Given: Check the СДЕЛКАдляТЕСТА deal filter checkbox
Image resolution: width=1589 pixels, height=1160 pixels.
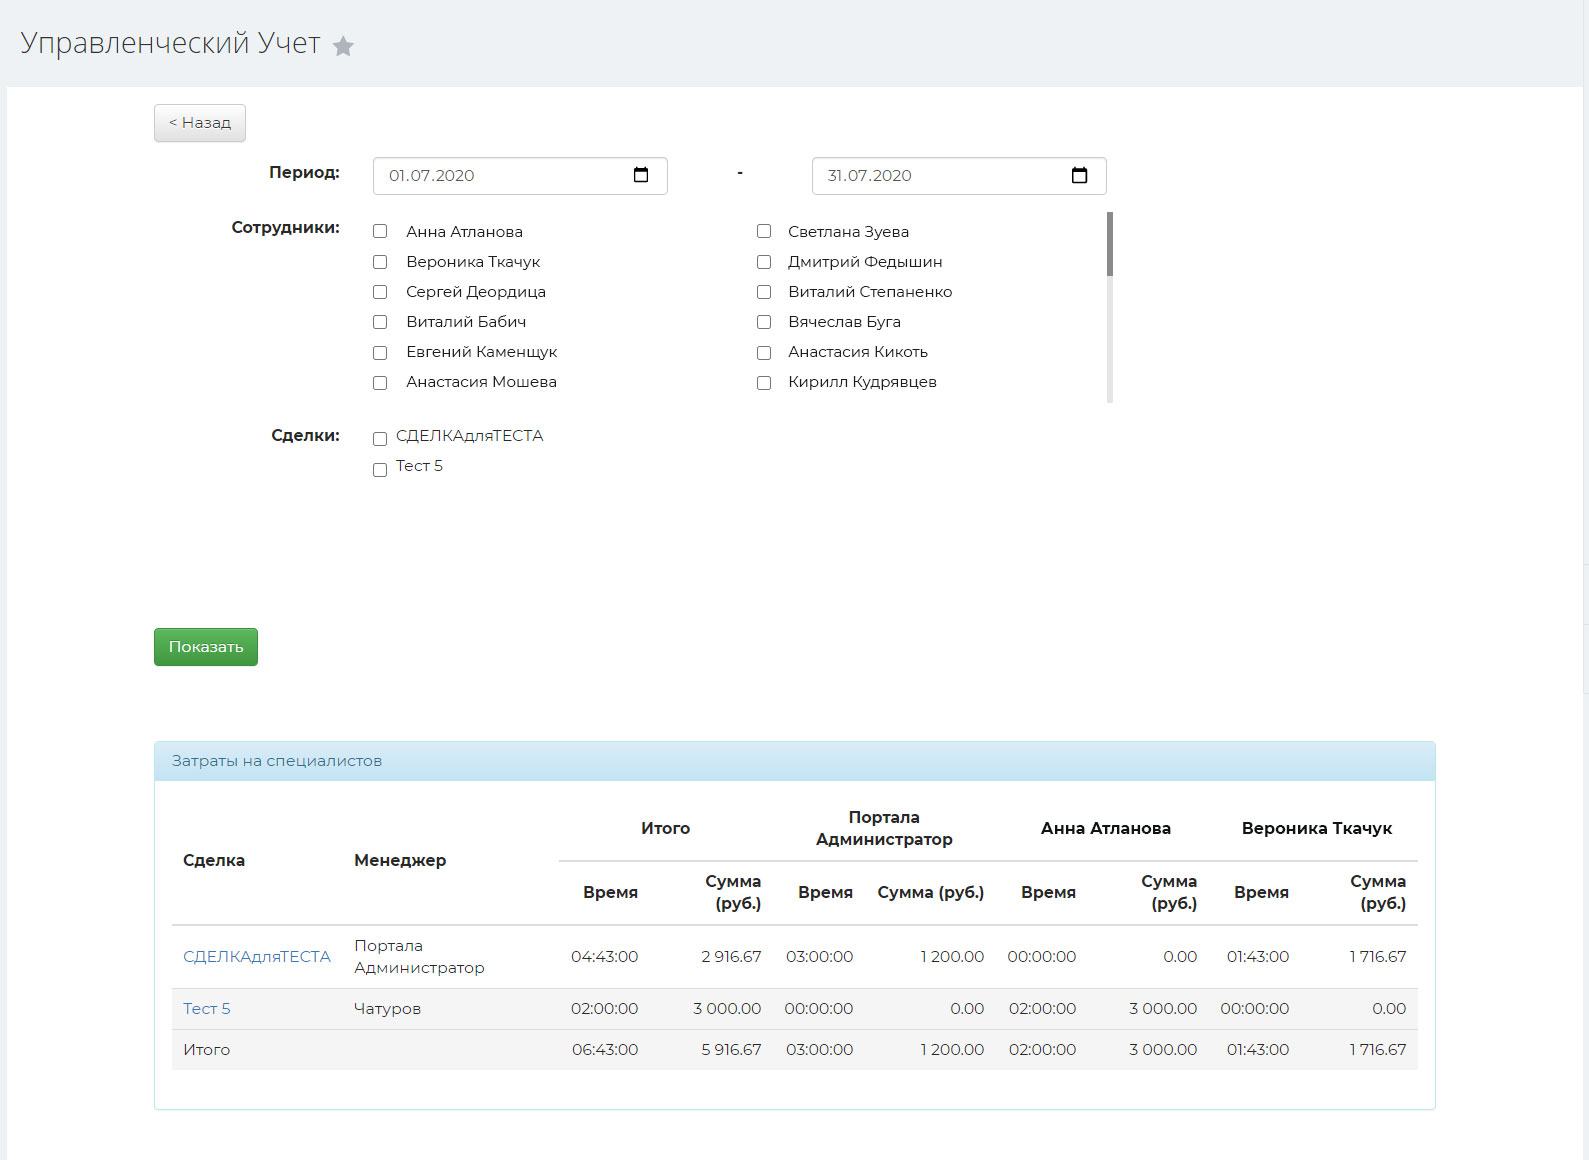Looking at the screenshot, I should 380,439.
